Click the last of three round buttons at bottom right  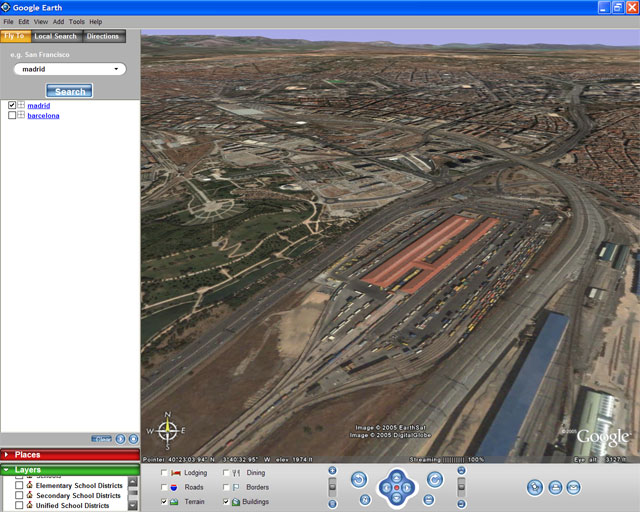[573, 487]
